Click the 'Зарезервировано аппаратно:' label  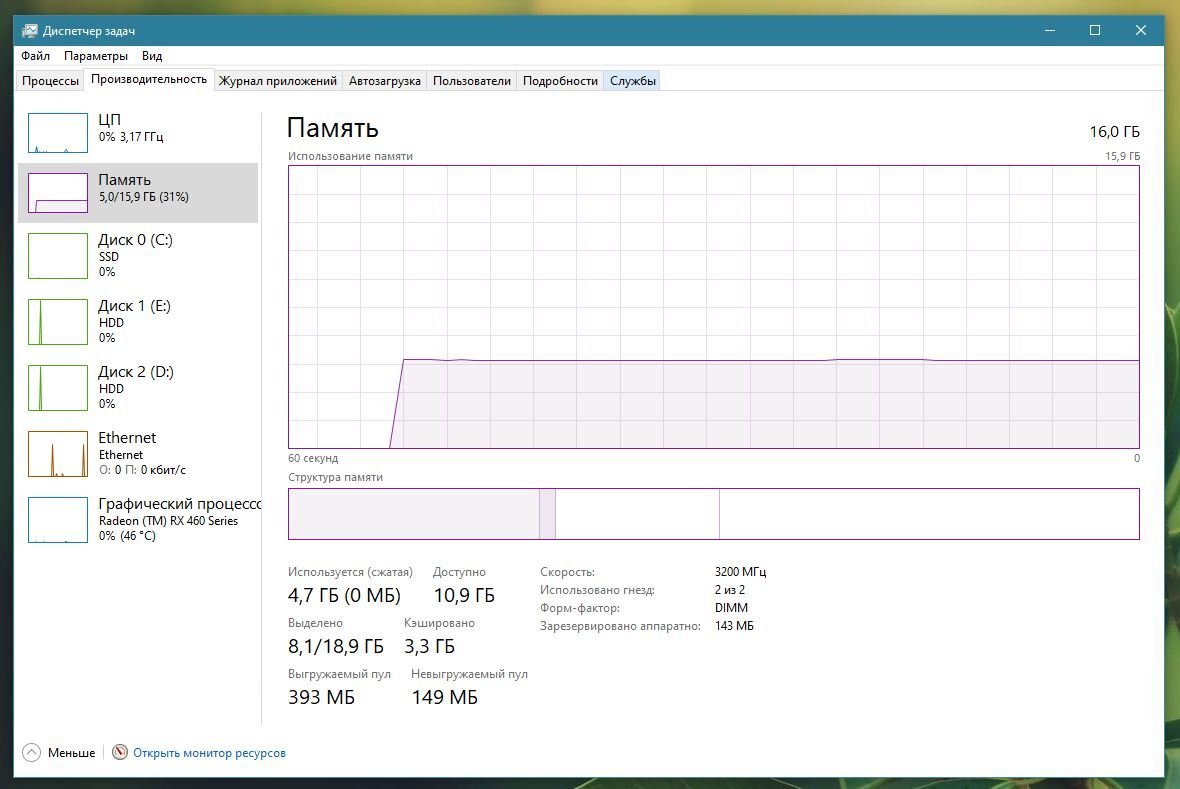coord(620,626)
